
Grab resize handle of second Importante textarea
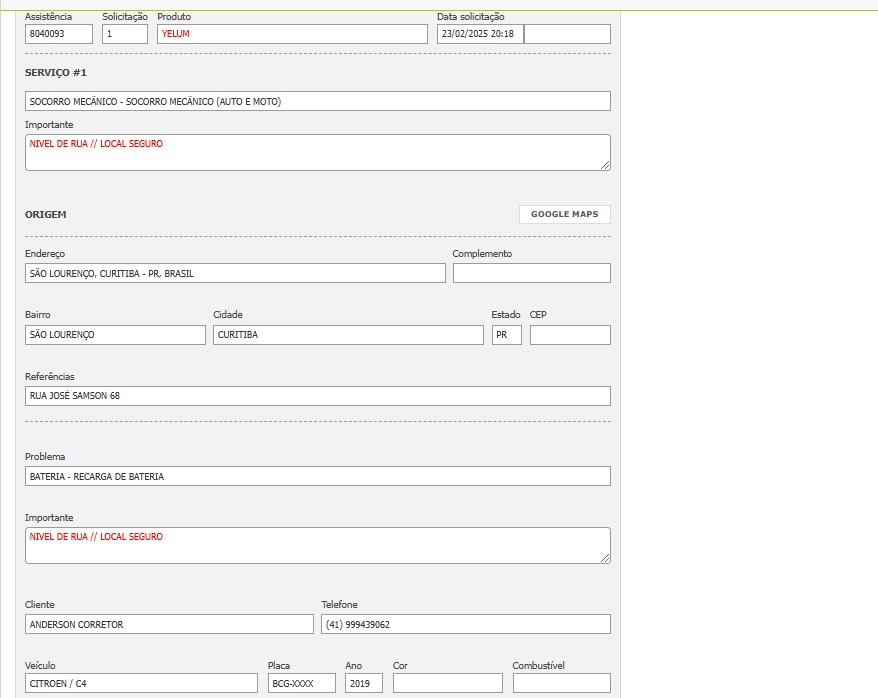tap(605, 558)
